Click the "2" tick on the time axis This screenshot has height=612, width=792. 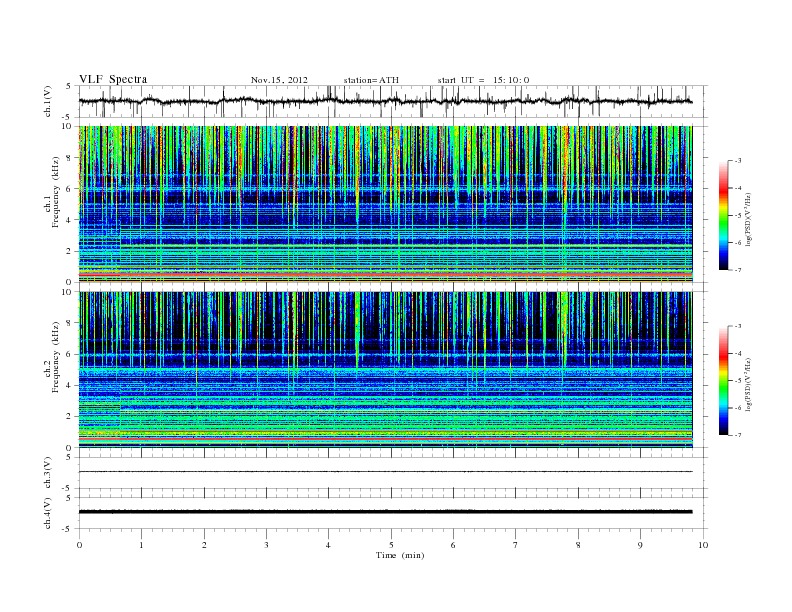204,545
